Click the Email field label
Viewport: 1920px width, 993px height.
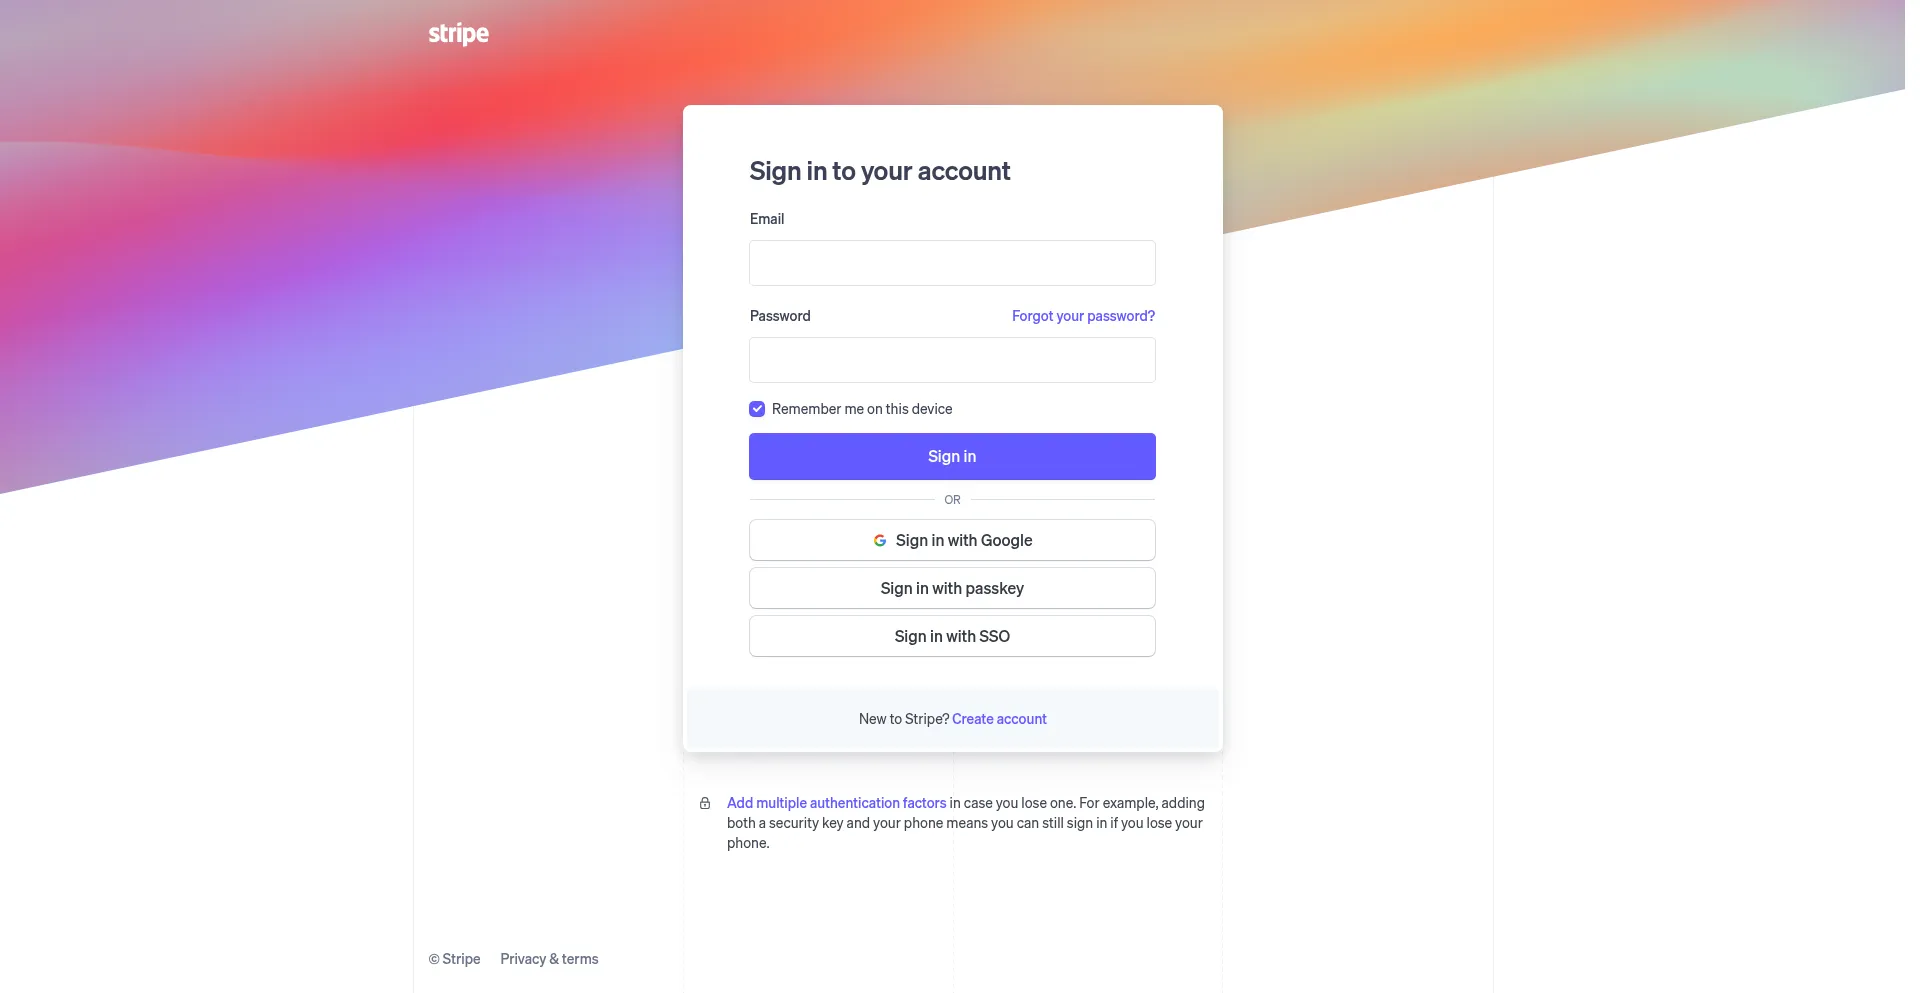tap(767, 219)
